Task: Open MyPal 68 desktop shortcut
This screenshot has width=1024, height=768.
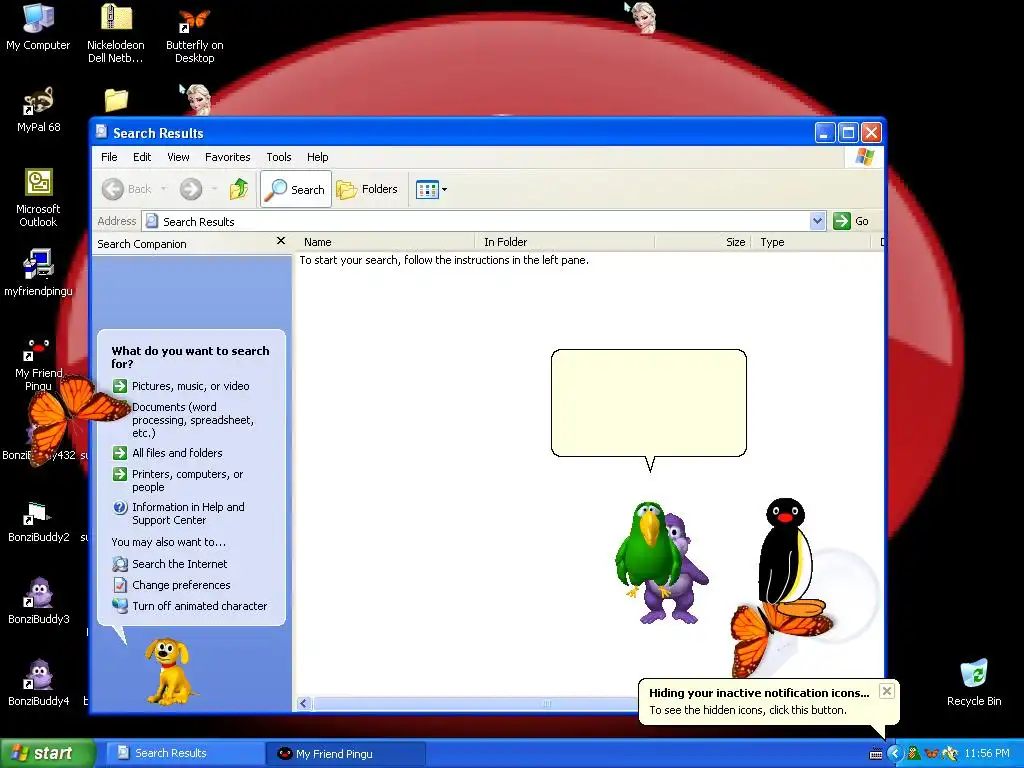Action: 38,110
